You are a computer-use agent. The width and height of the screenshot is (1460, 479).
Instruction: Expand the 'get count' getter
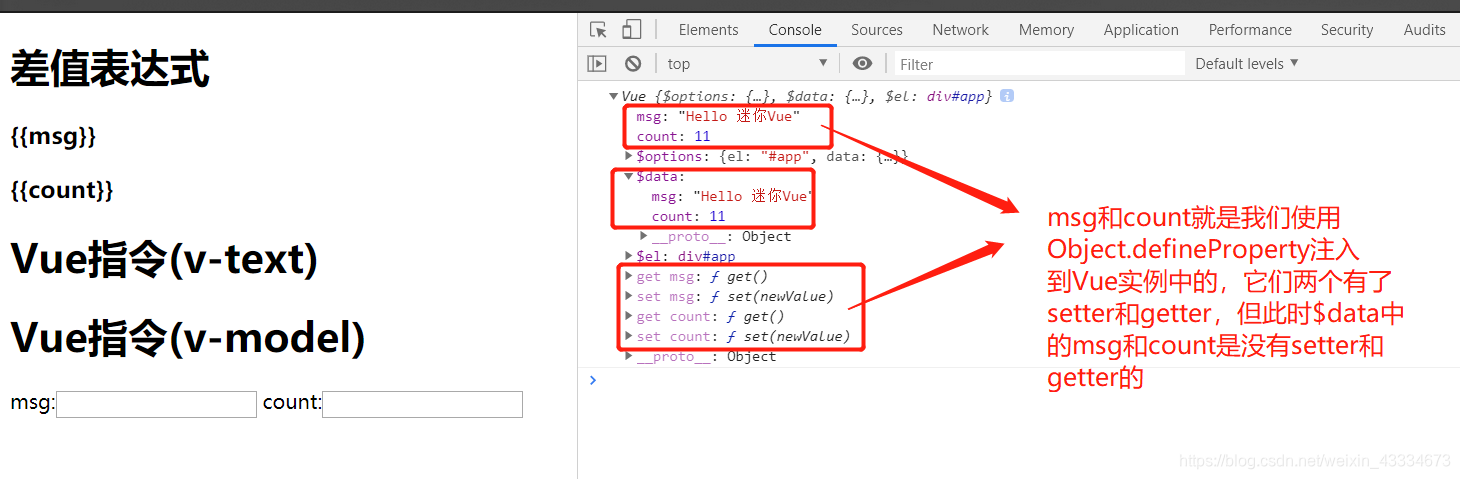coord(629,316)
